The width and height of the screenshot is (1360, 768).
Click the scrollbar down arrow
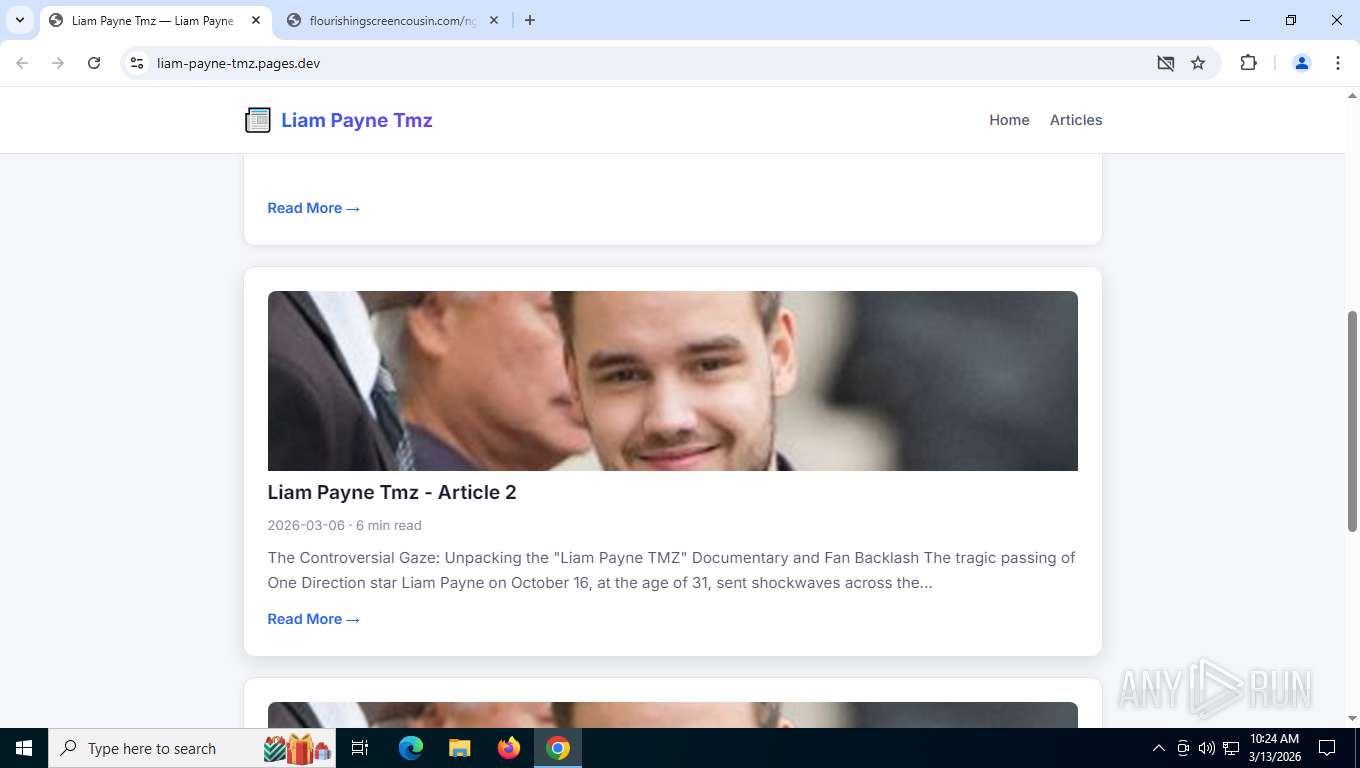tap(1353, 719)
